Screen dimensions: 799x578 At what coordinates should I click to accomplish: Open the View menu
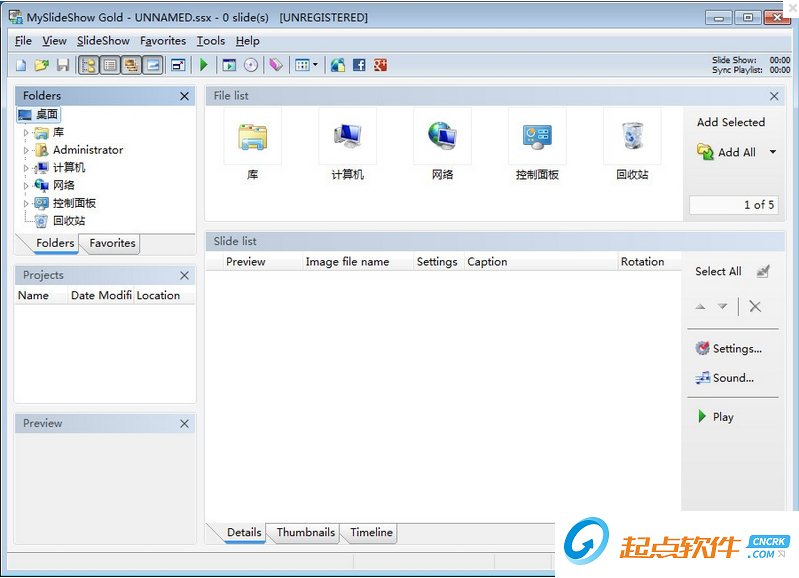pyautogui.click(x=55, y=41)
